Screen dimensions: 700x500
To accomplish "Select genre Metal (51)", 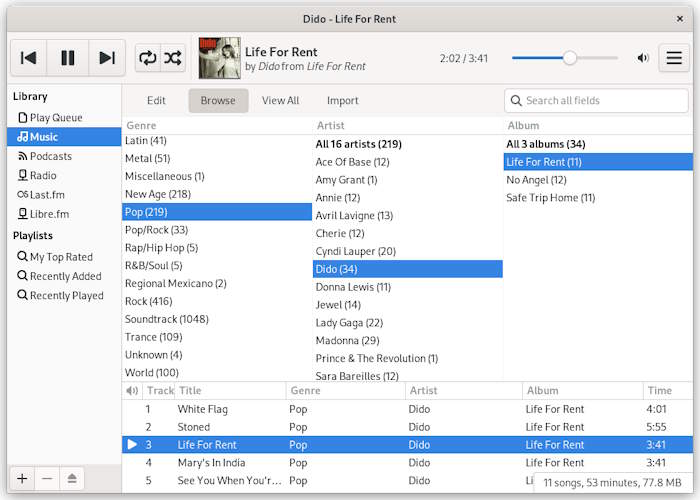I will (217, 158).
